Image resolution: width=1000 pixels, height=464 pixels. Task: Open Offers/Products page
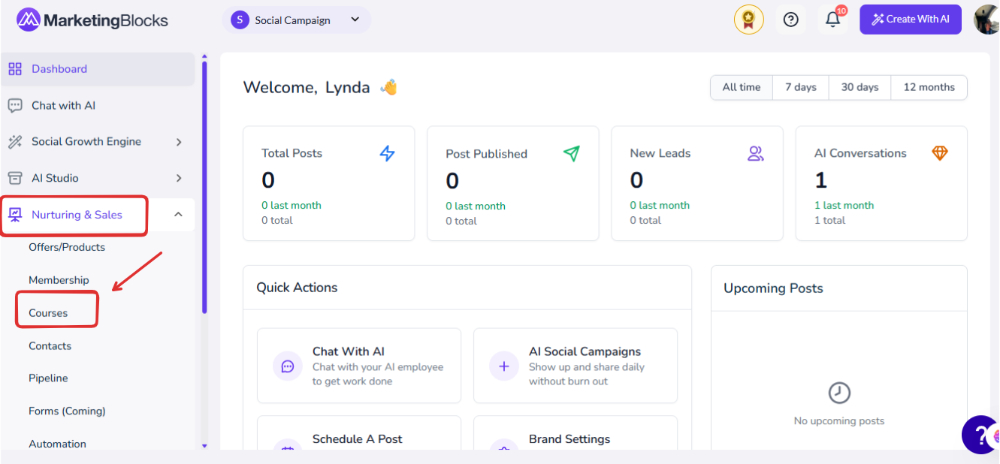[67, 247]
